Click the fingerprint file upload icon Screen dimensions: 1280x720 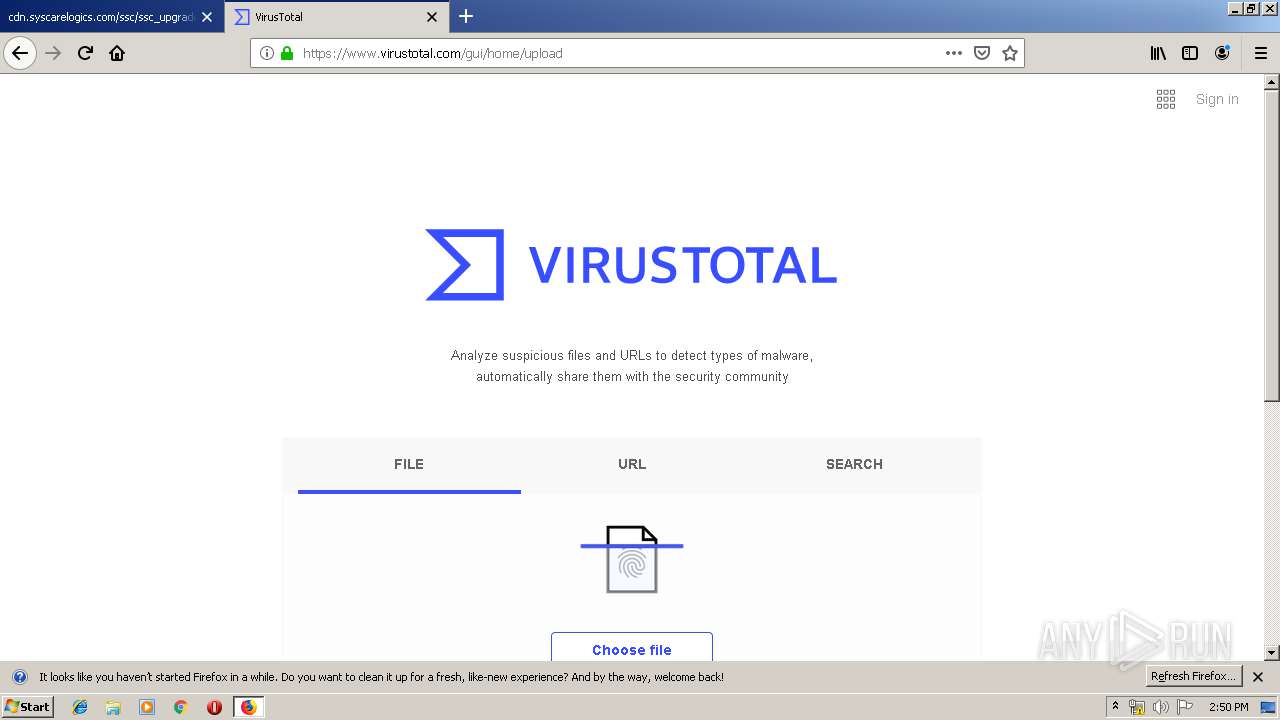(632, 560)
